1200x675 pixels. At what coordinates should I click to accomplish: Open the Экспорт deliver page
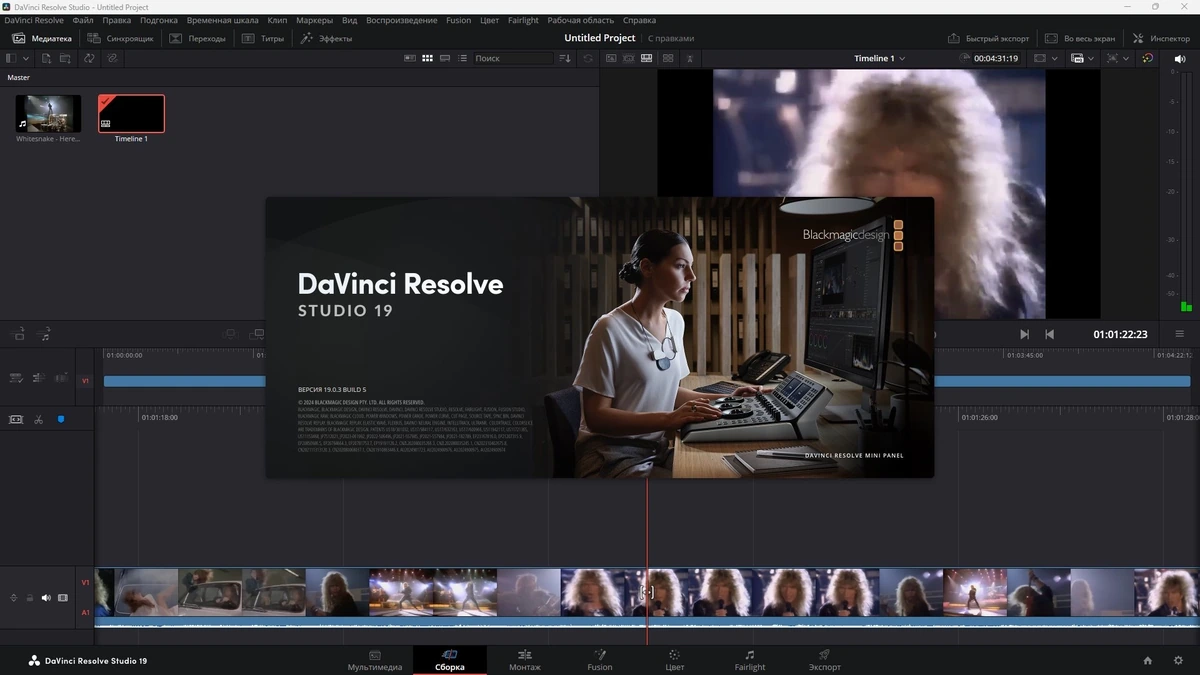pyautogui.click(x=825, y=660)
